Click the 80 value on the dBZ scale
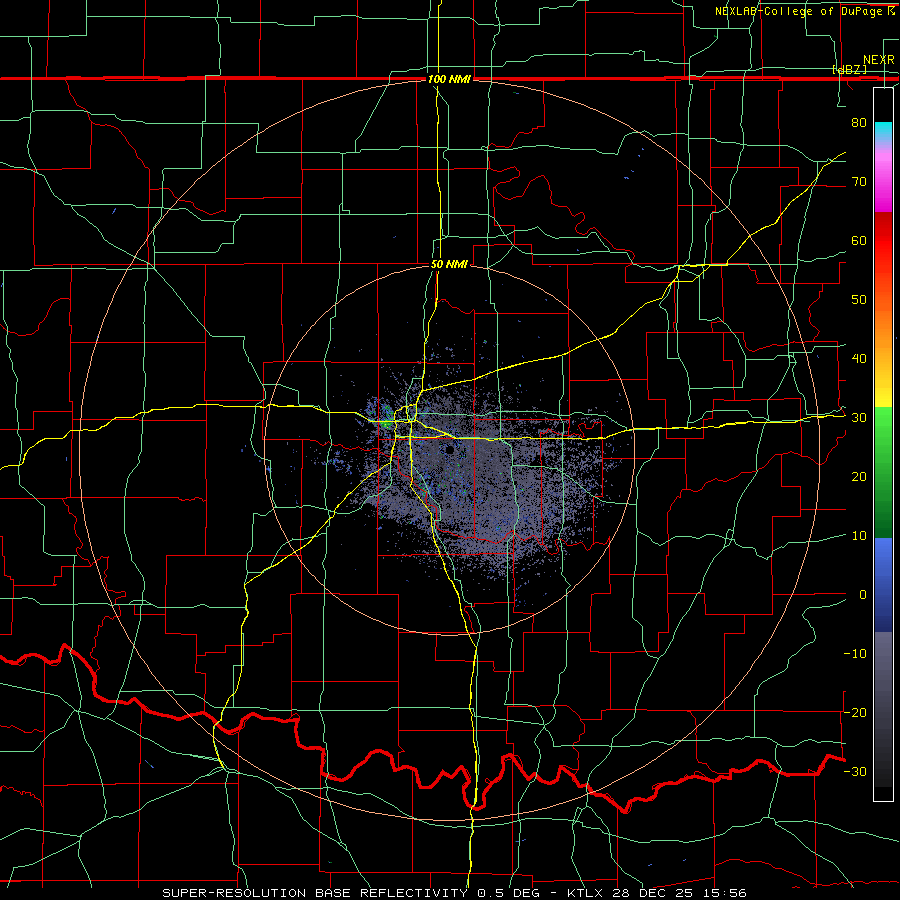Screen dimensions: 900x900 pyautogui.click(x=859, y=122)
